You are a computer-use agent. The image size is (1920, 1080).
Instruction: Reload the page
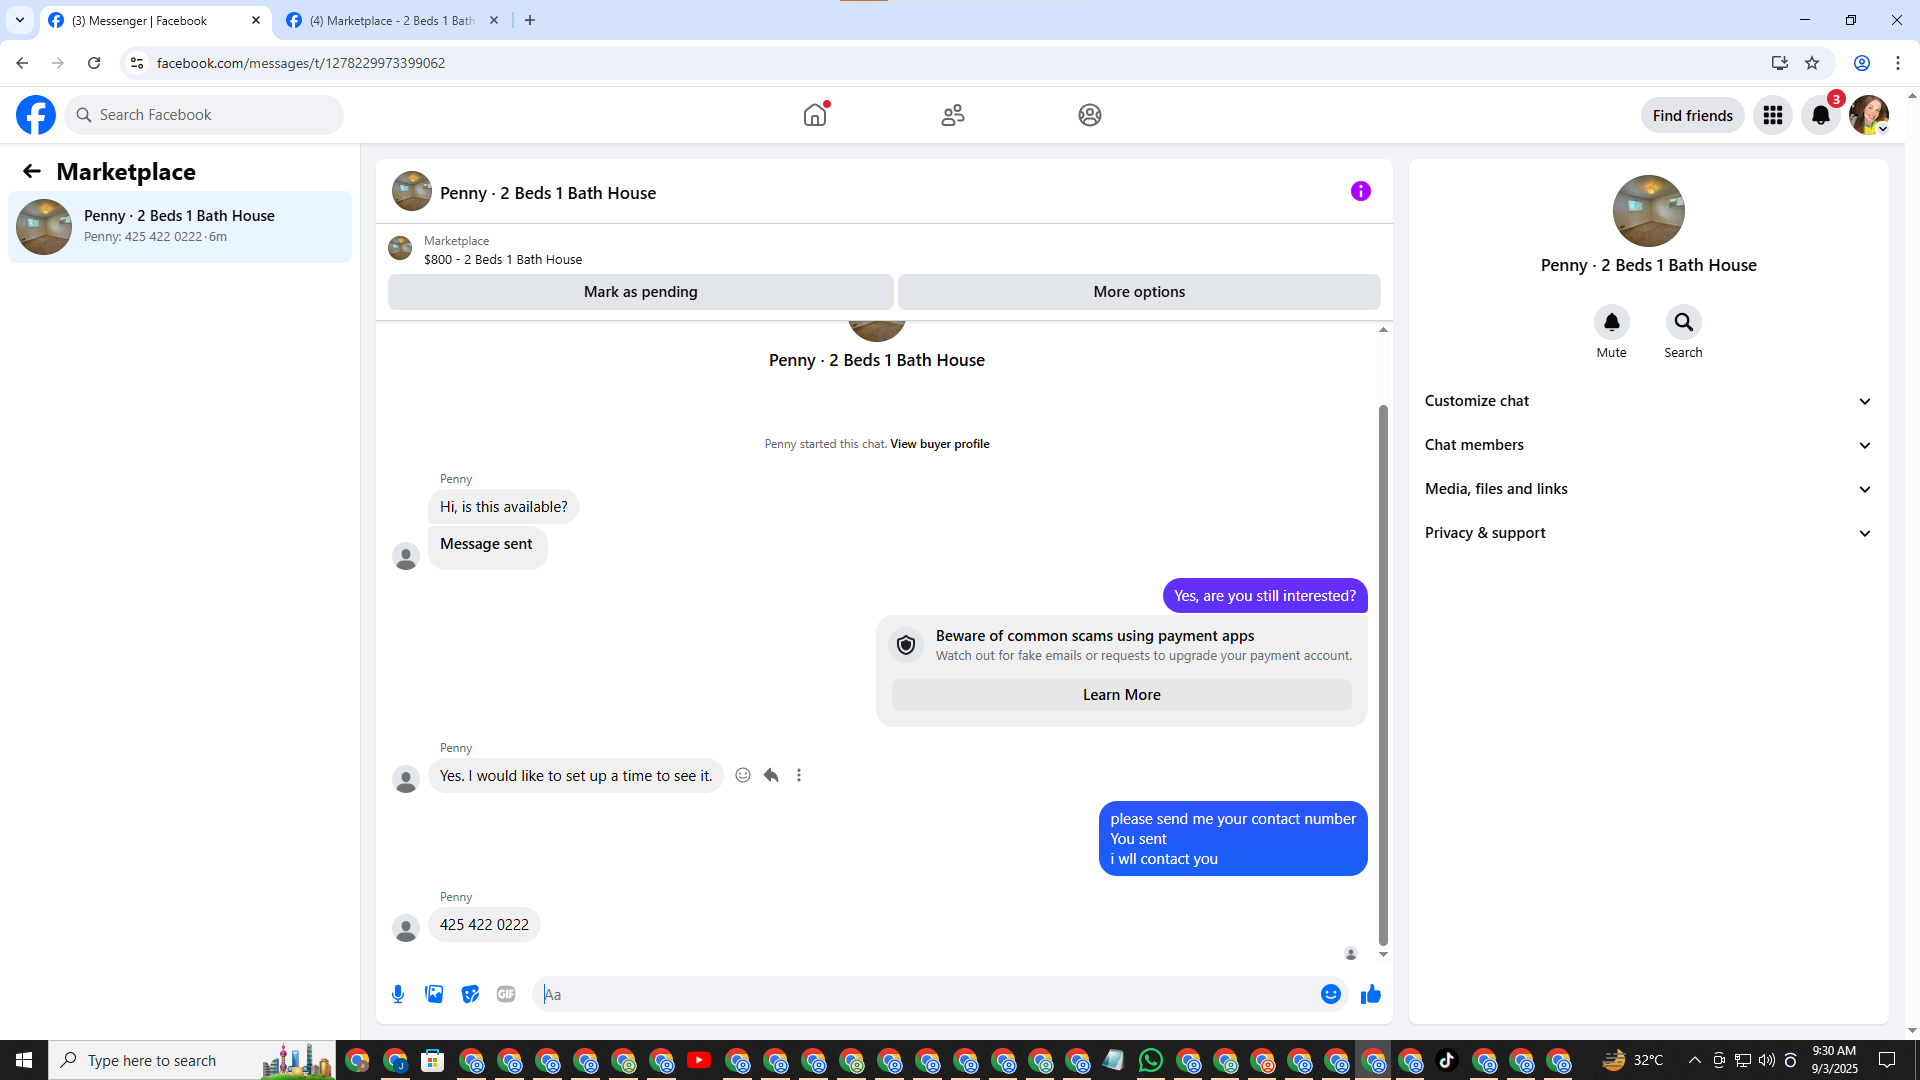pos(94,63)
